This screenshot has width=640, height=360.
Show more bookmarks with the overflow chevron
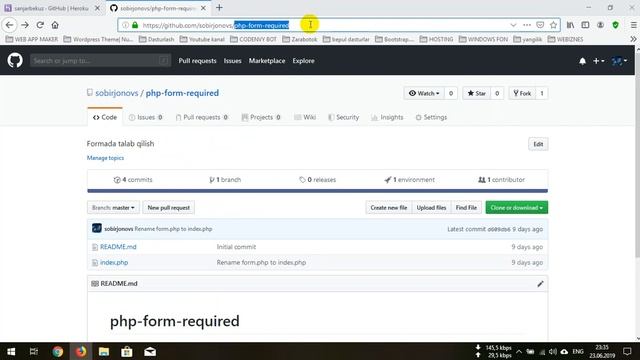633,39
